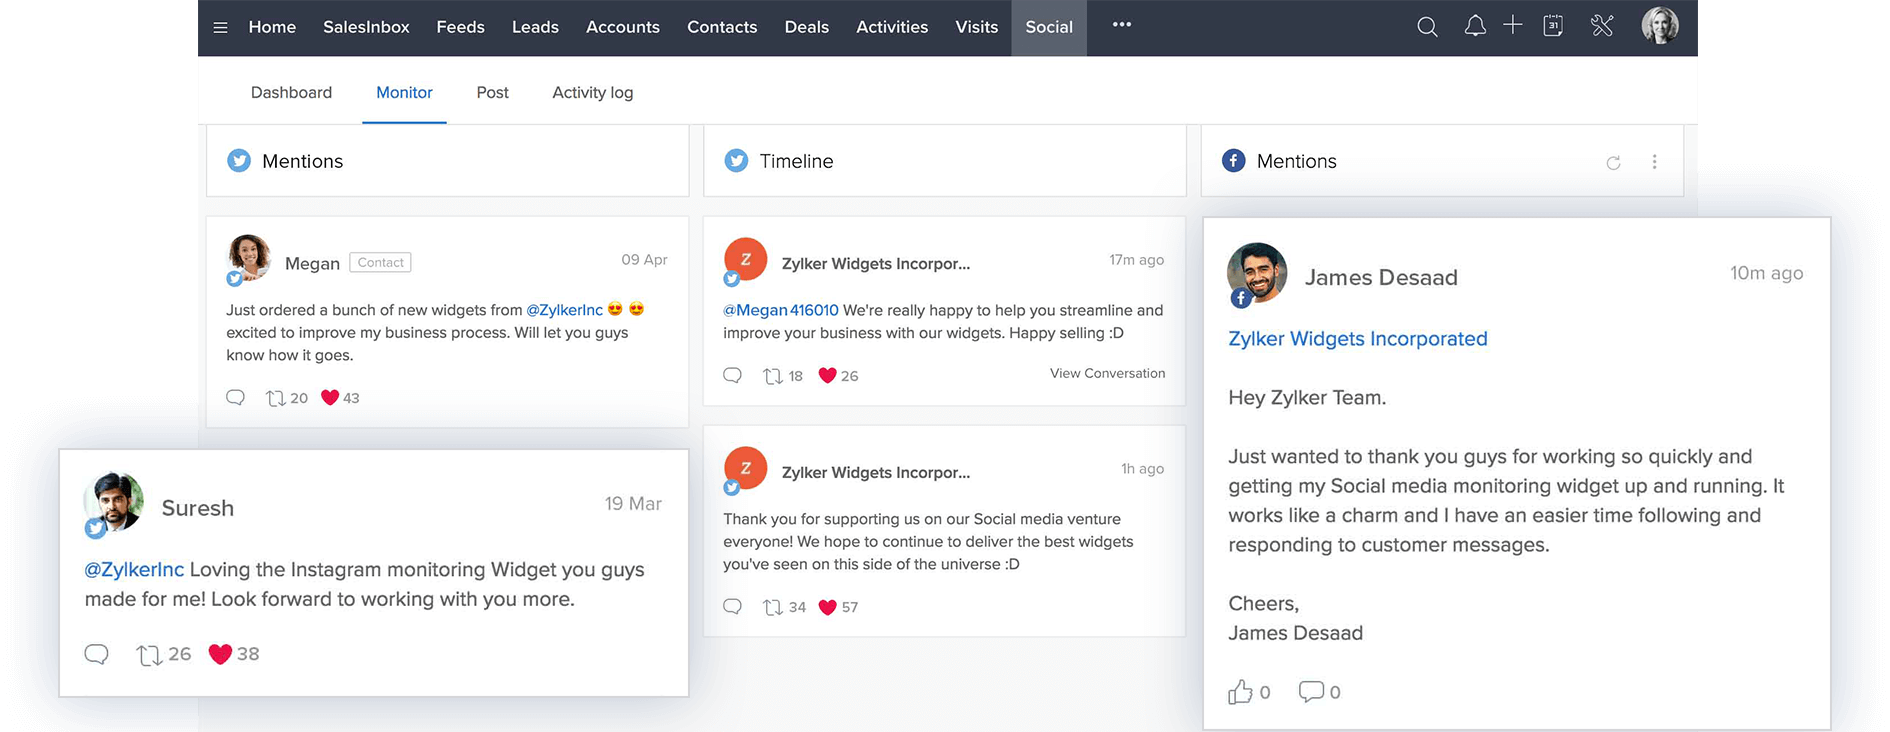
Task: Open the Feeds module
Action: coord(460,27)
